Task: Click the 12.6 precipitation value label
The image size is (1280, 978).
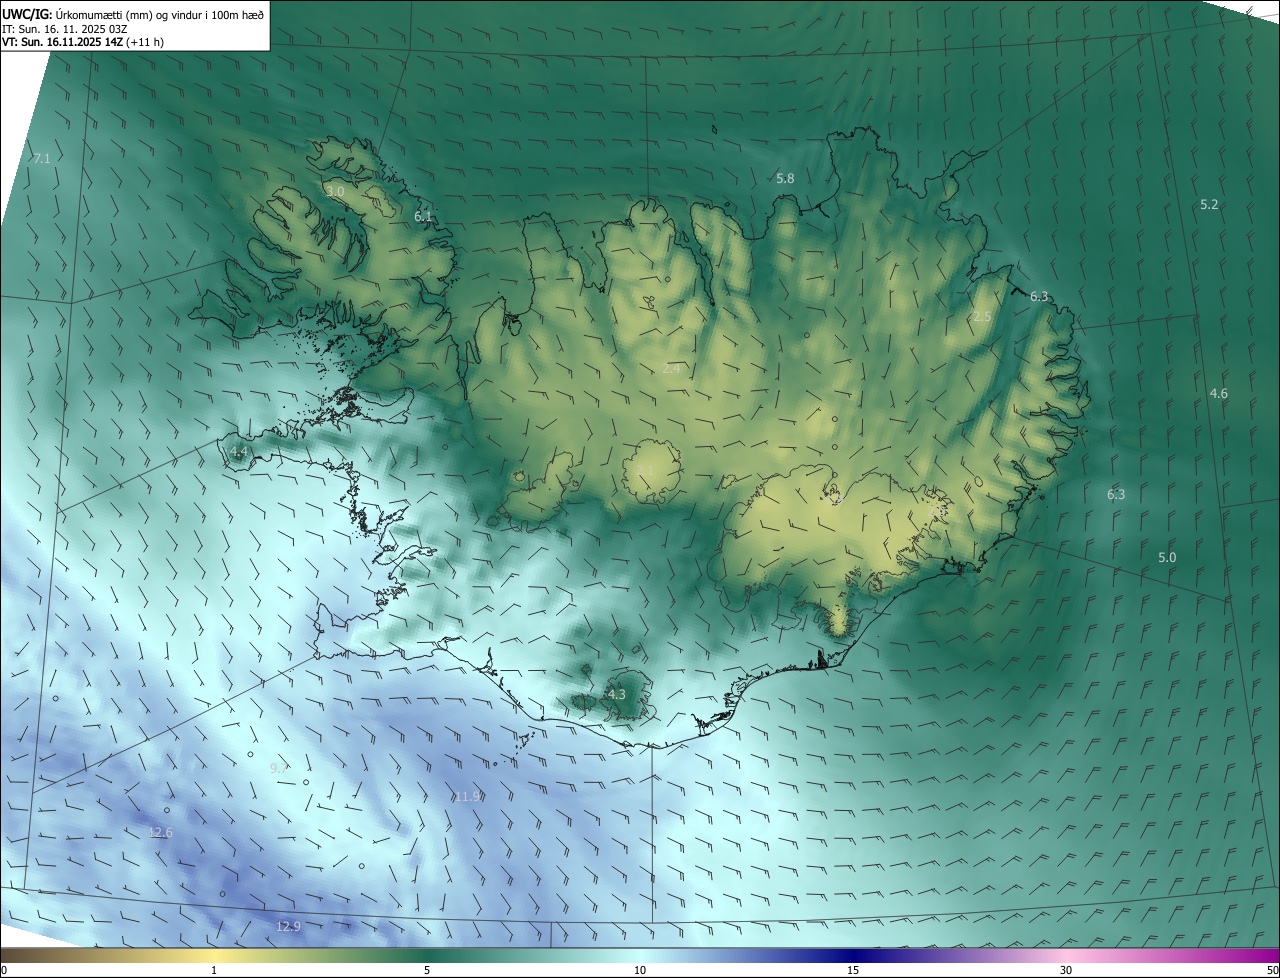Action: point(160,833)
